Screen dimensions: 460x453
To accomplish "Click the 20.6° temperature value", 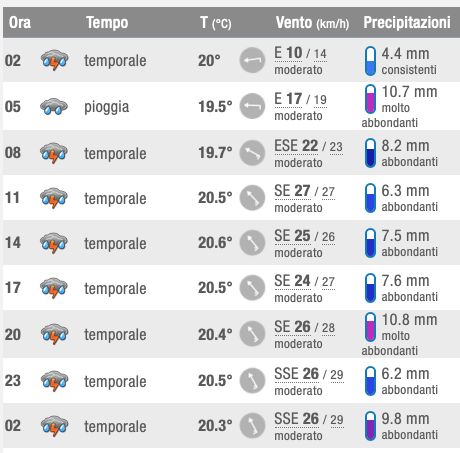I will [215, 243].
